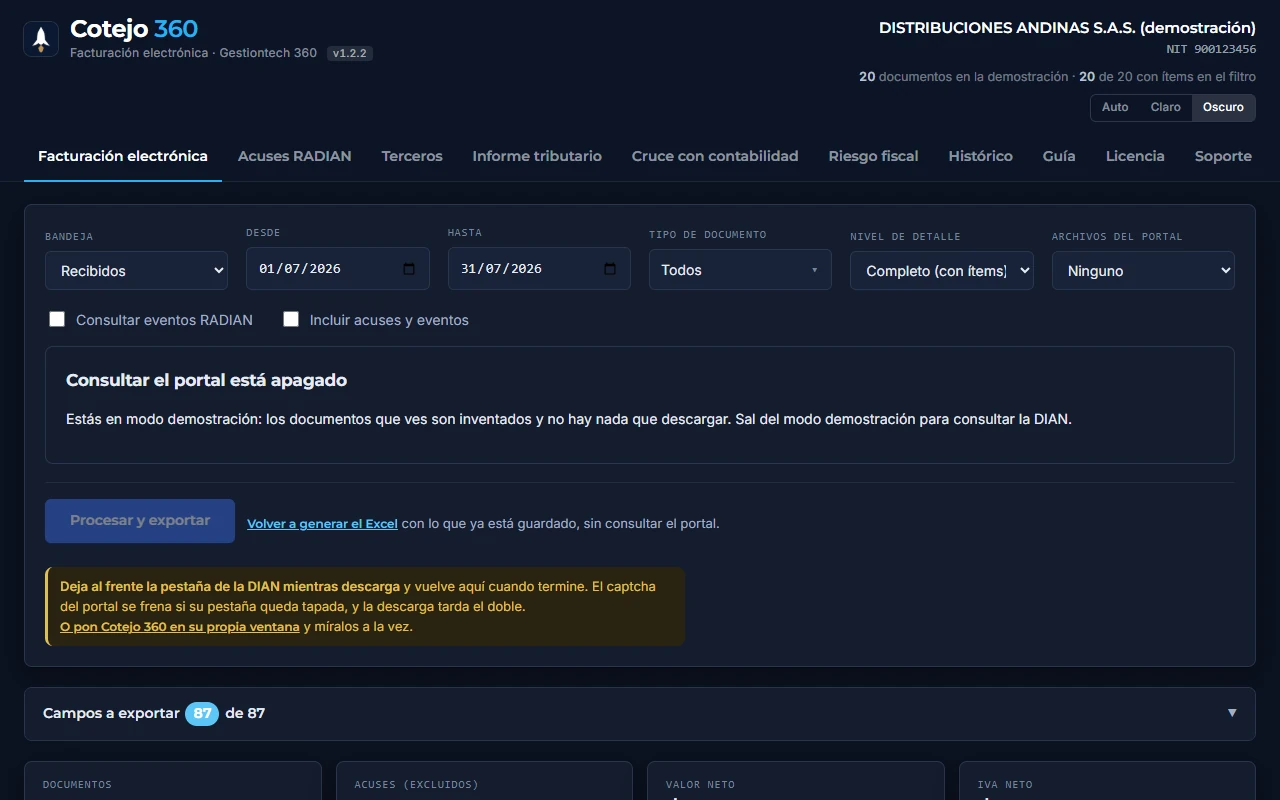1280x800 pixels.
Task: Open the Soporte tab
Action: tap(1223, 156)
